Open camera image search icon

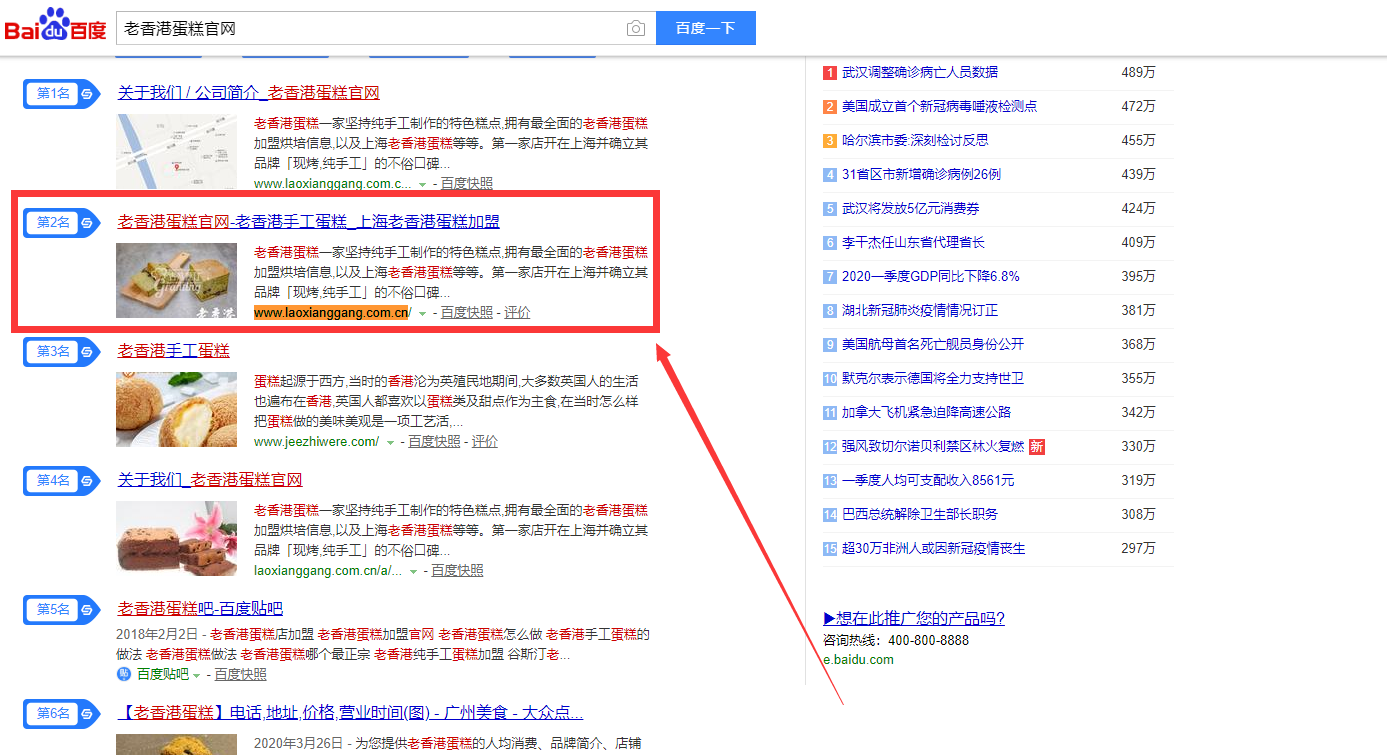pyautogui.click(x=636, y=28)
